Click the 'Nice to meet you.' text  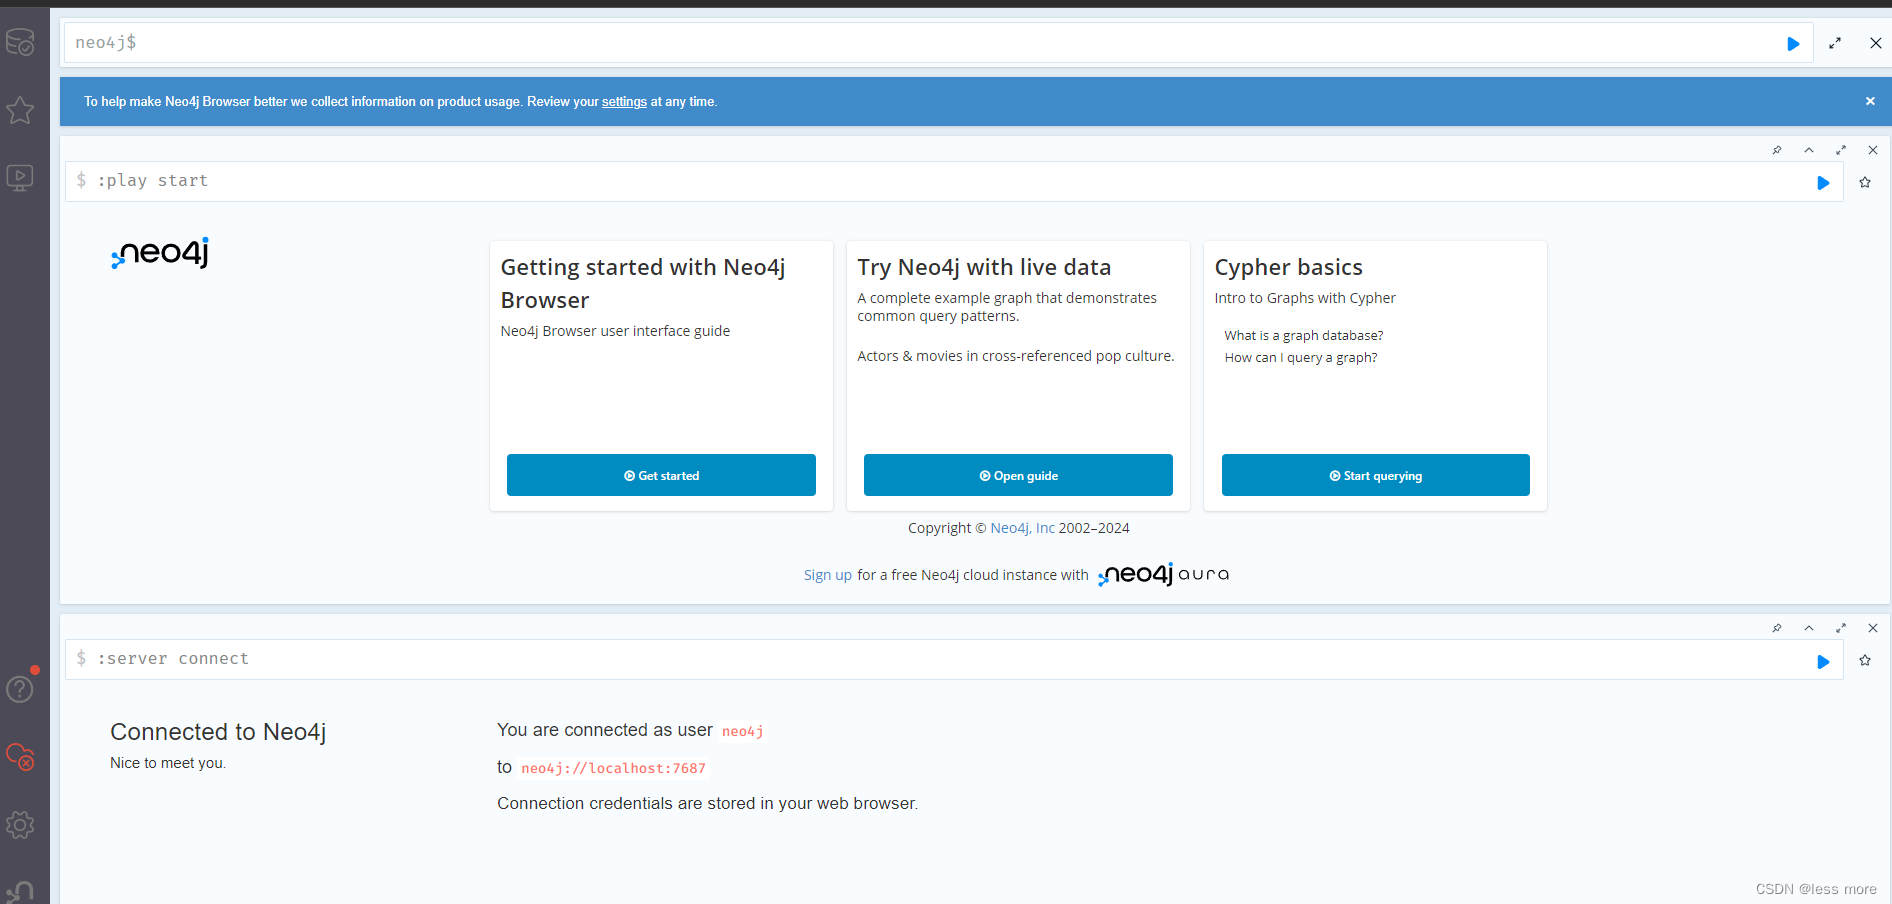(168, 763)
